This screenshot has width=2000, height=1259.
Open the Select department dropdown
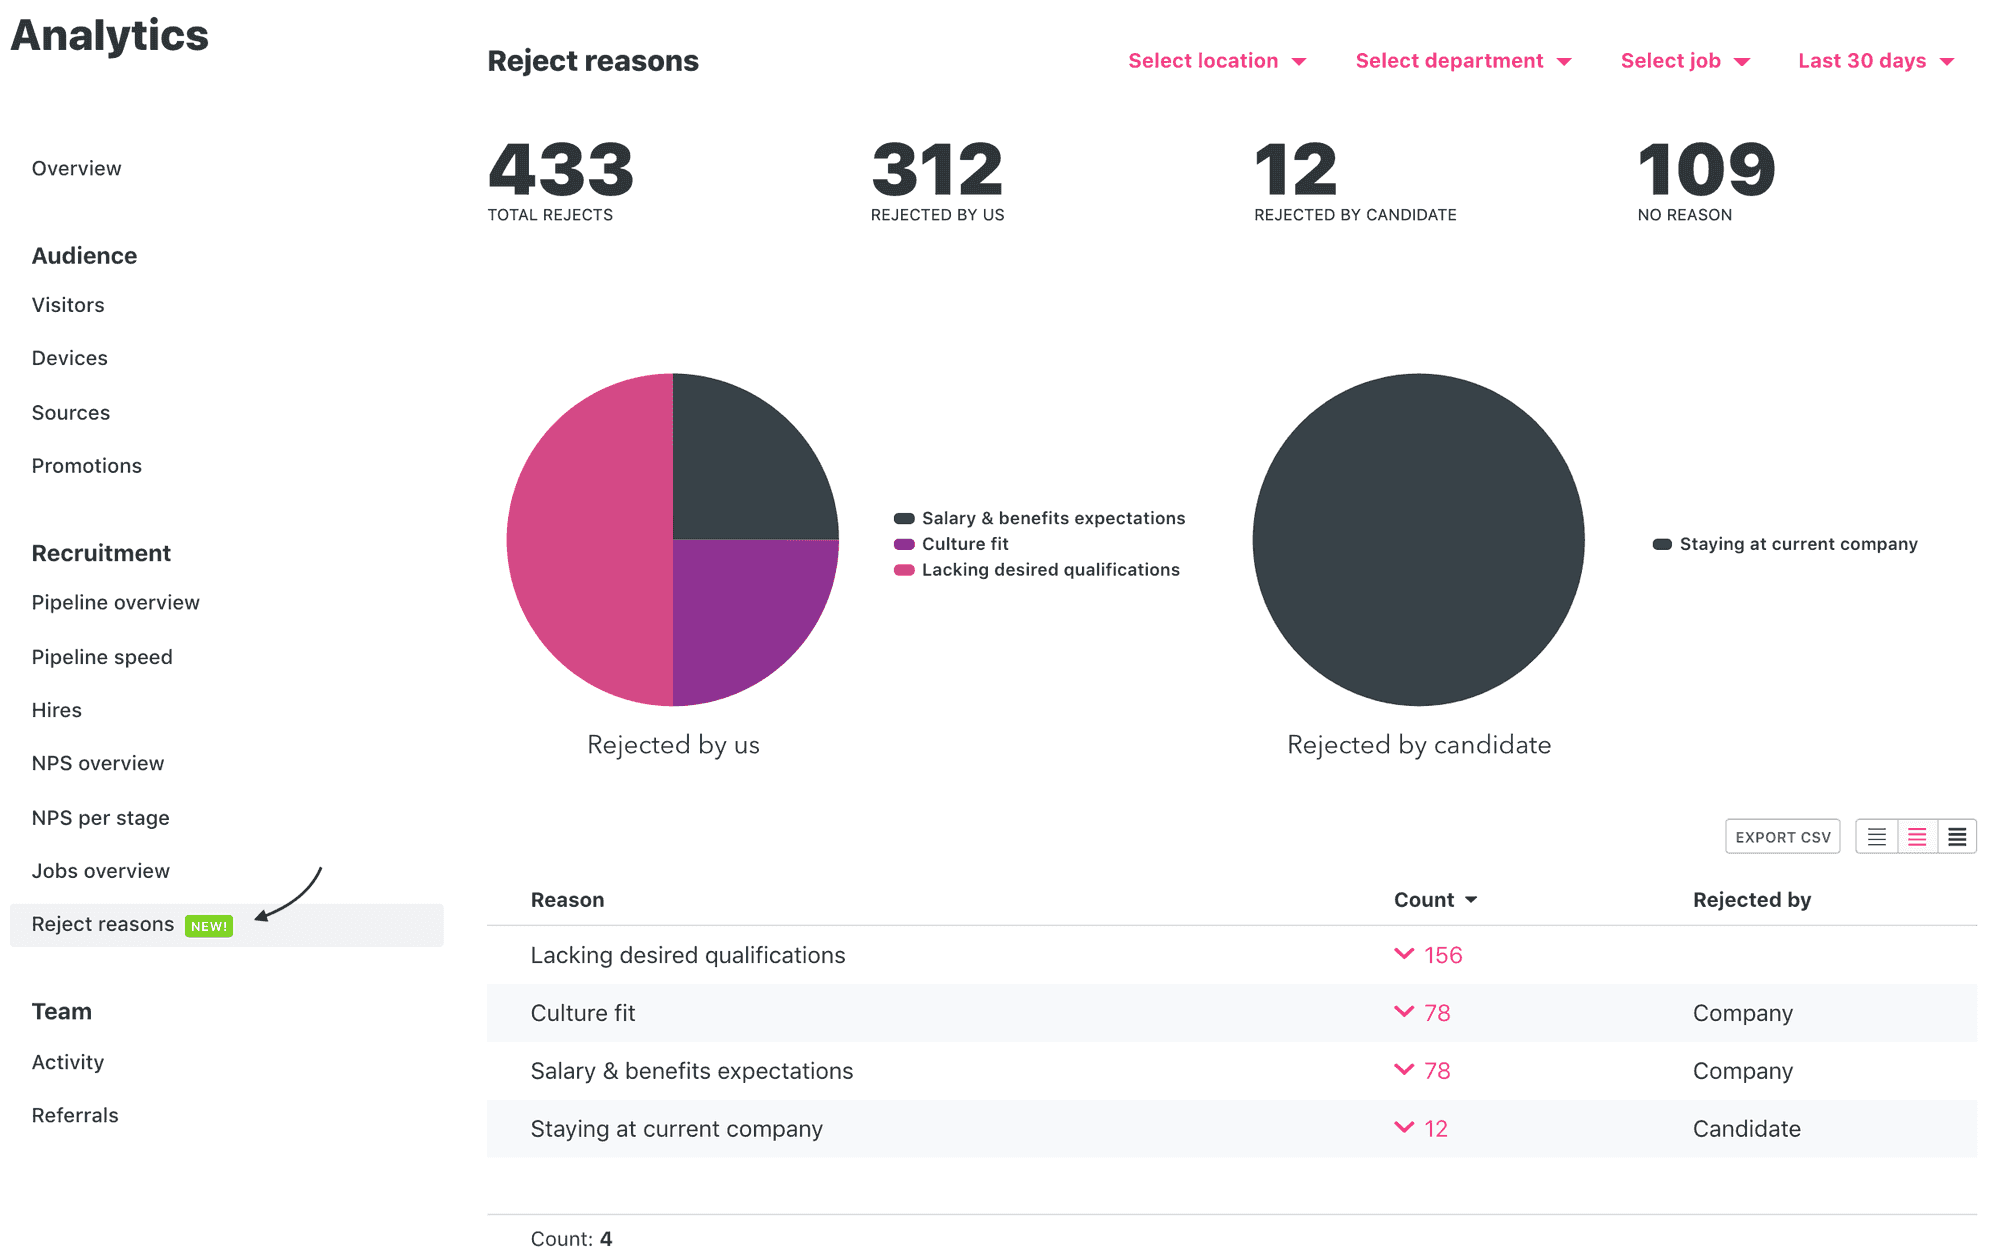coord(1463,61)
